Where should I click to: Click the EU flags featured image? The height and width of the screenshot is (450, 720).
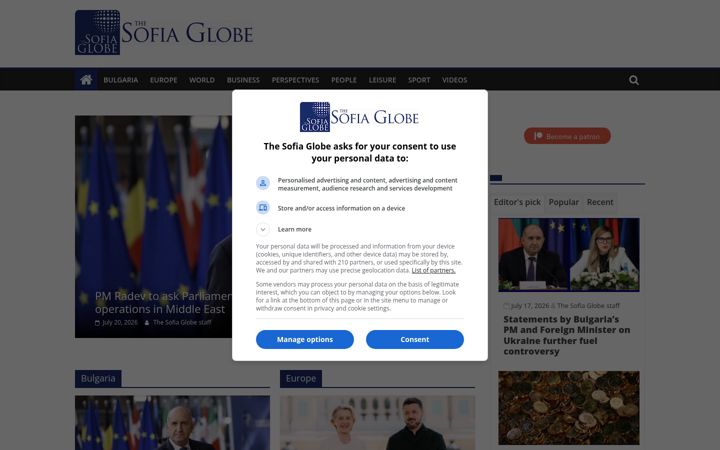pyautogui.click(x=153, y=226)
